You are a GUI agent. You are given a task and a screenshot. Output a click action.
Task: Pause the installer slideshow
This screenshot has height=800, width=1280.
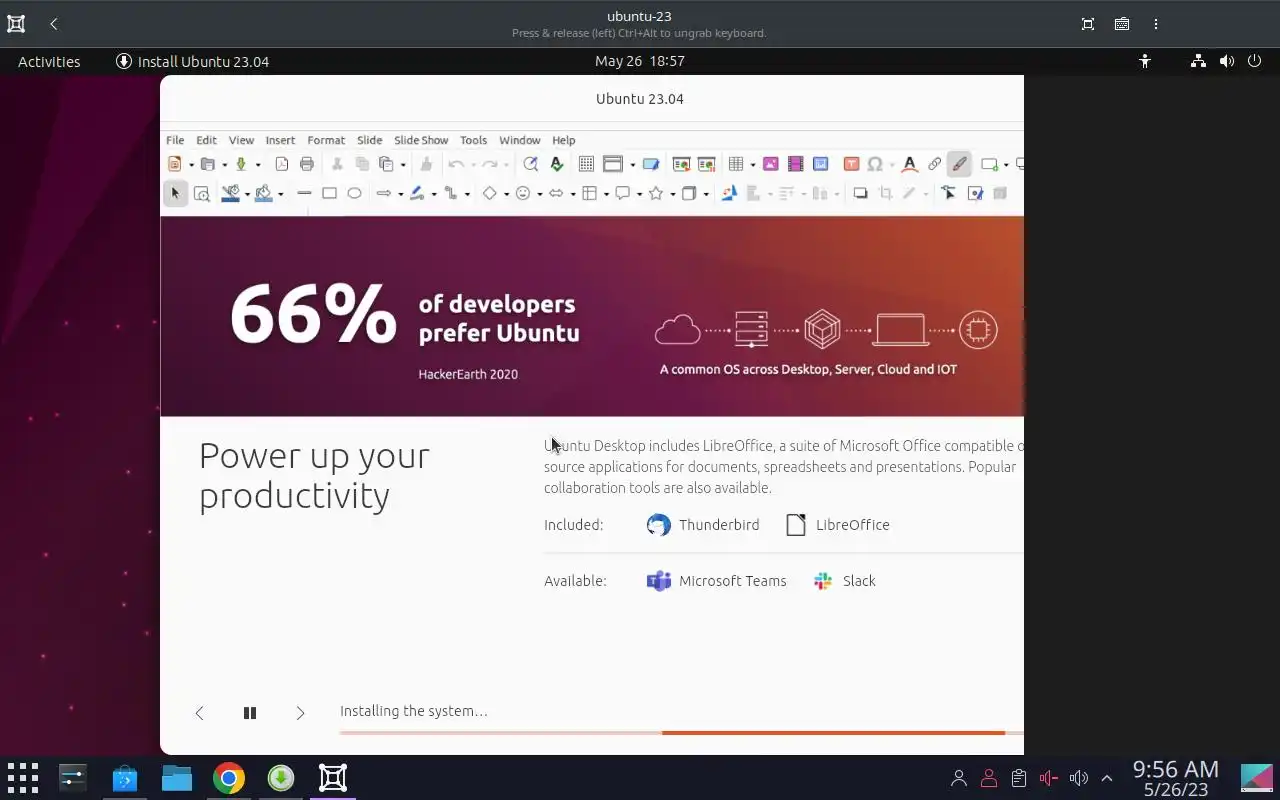coord(250,713)
